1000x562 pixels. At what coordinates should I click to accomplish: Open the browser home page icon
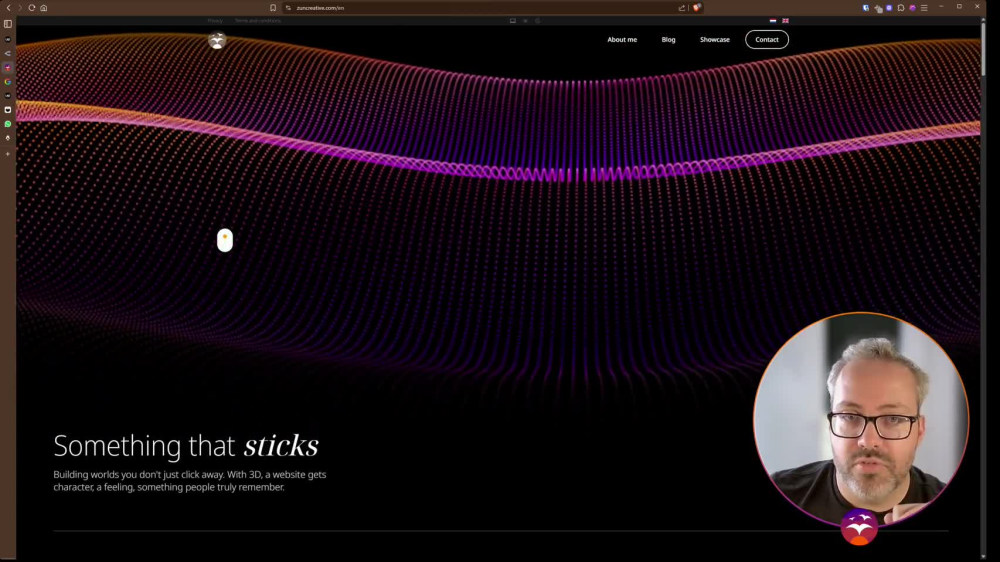point(43,8)
